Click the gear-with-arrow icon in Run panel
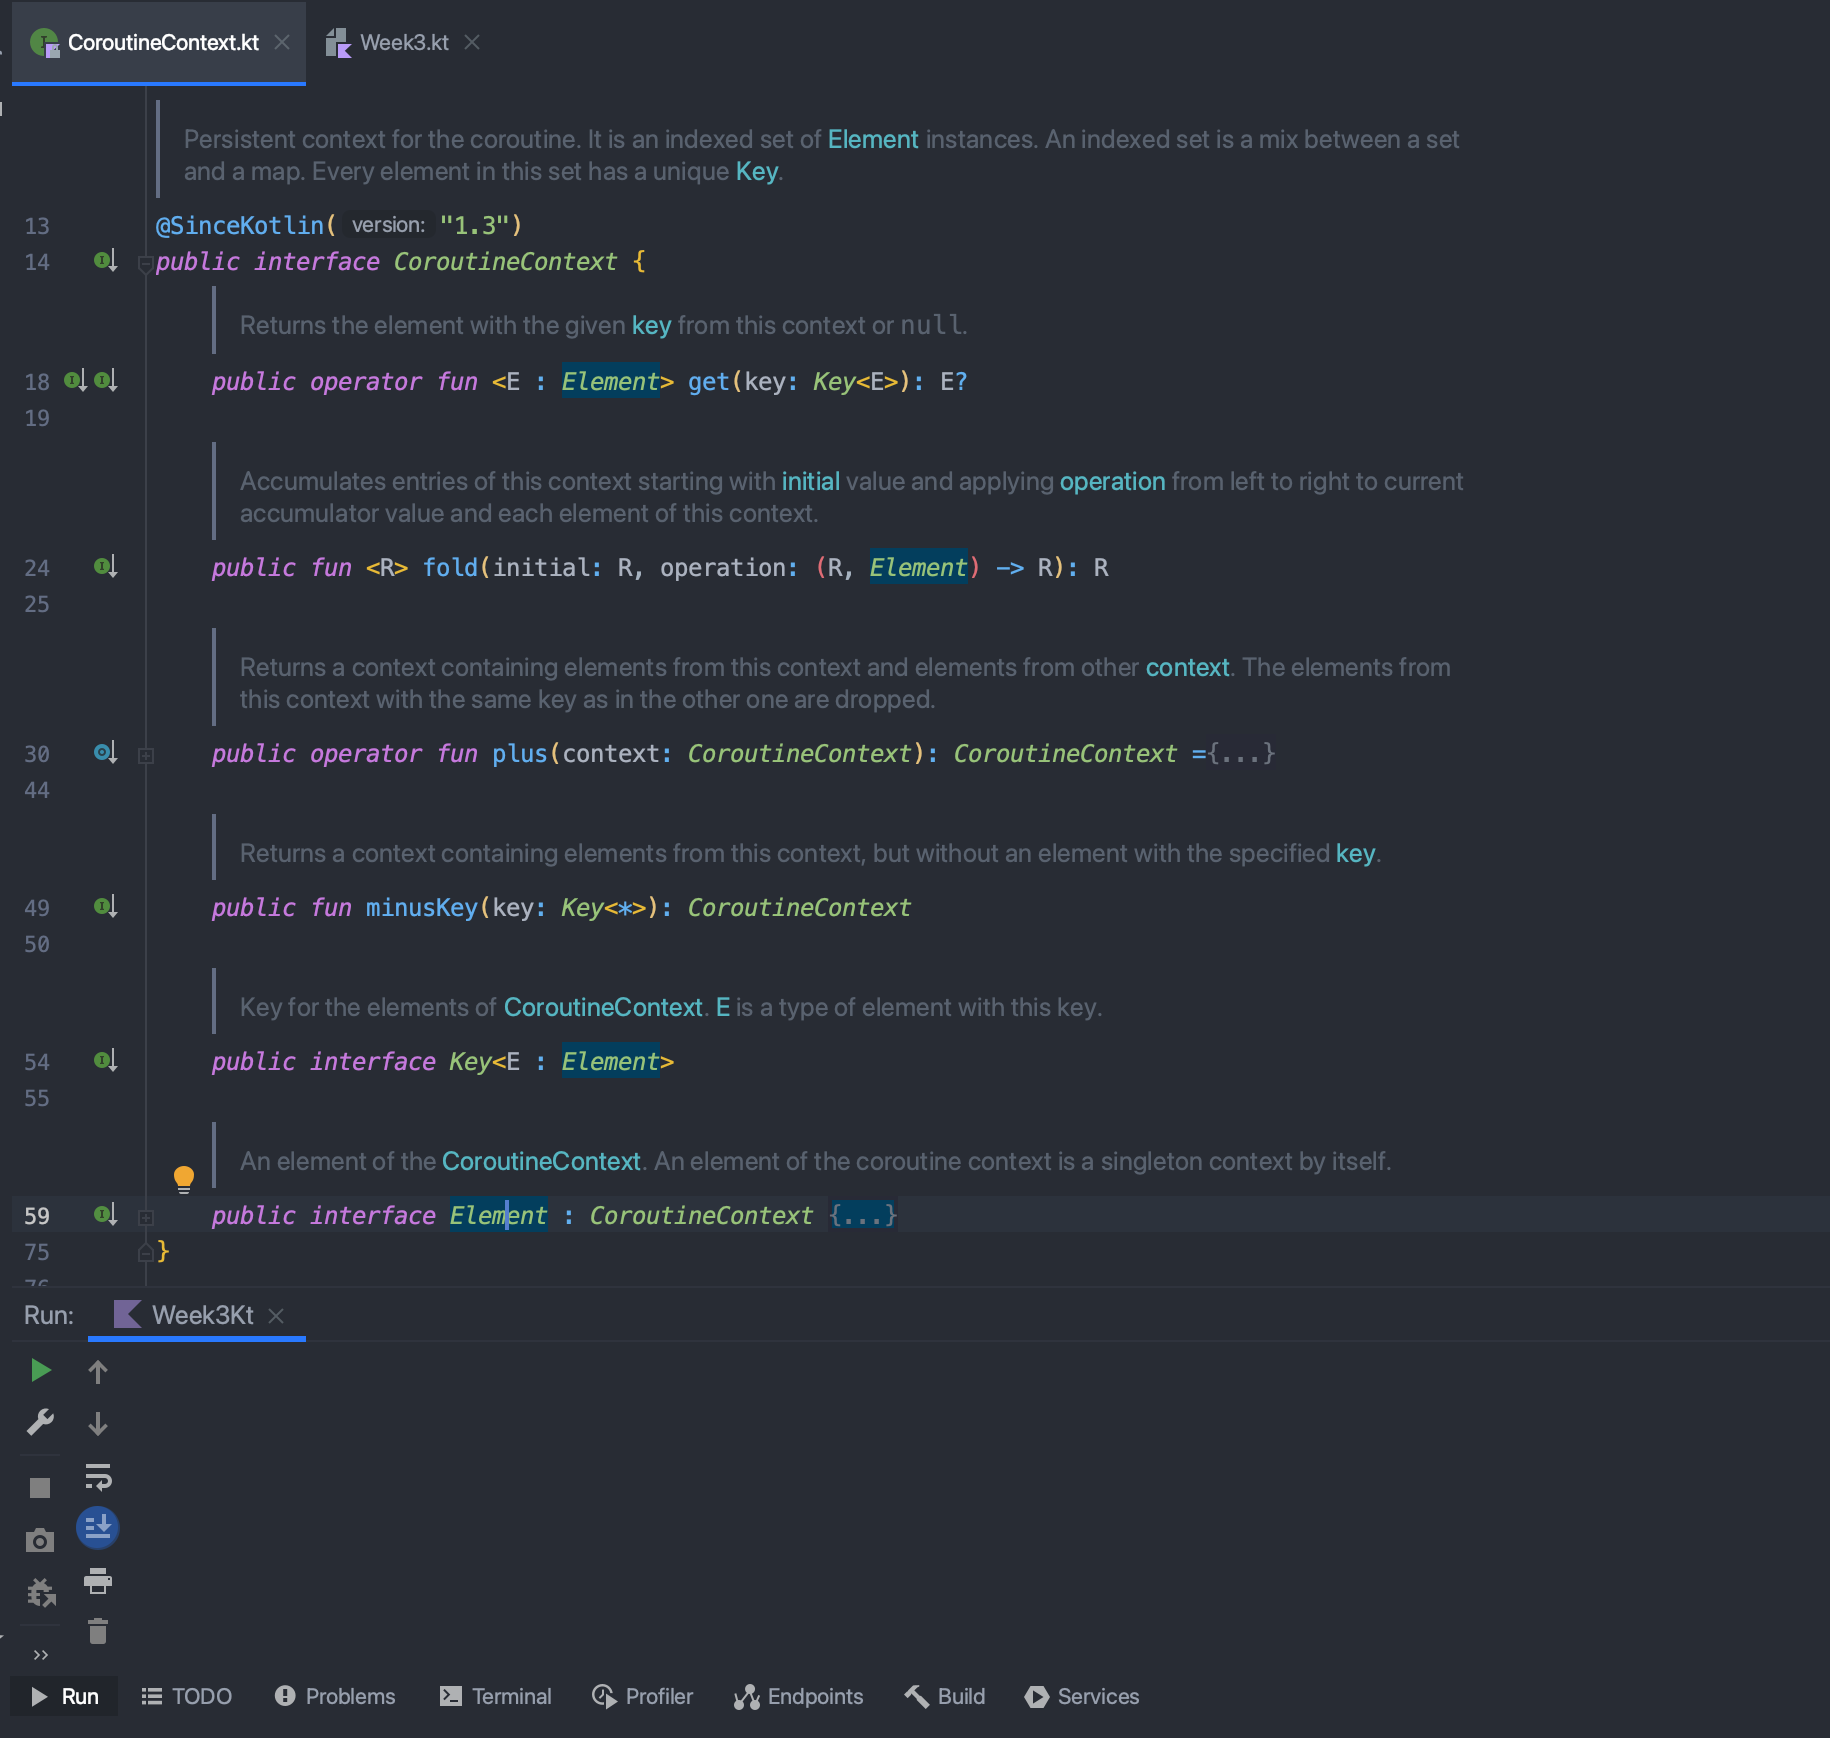This screenshot has height=1738, width=1830. 41,1592
